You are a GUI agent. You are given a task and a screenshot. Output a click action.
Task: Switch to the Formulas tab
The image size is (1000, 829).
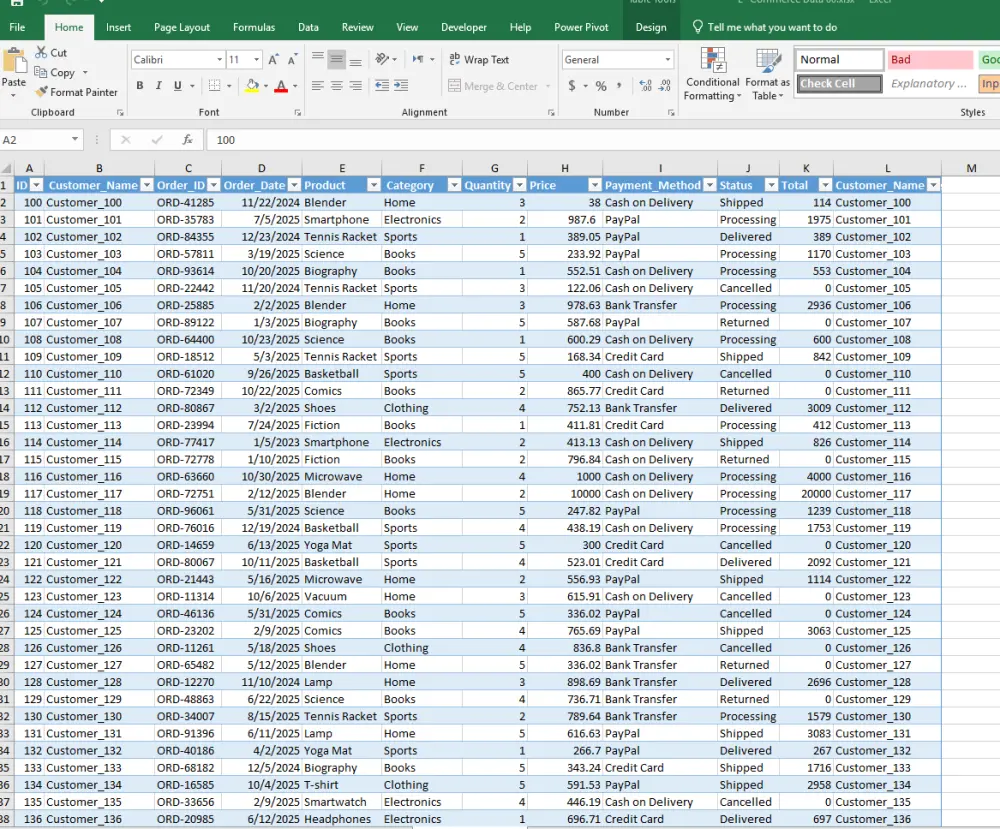(x=254, y=27)
